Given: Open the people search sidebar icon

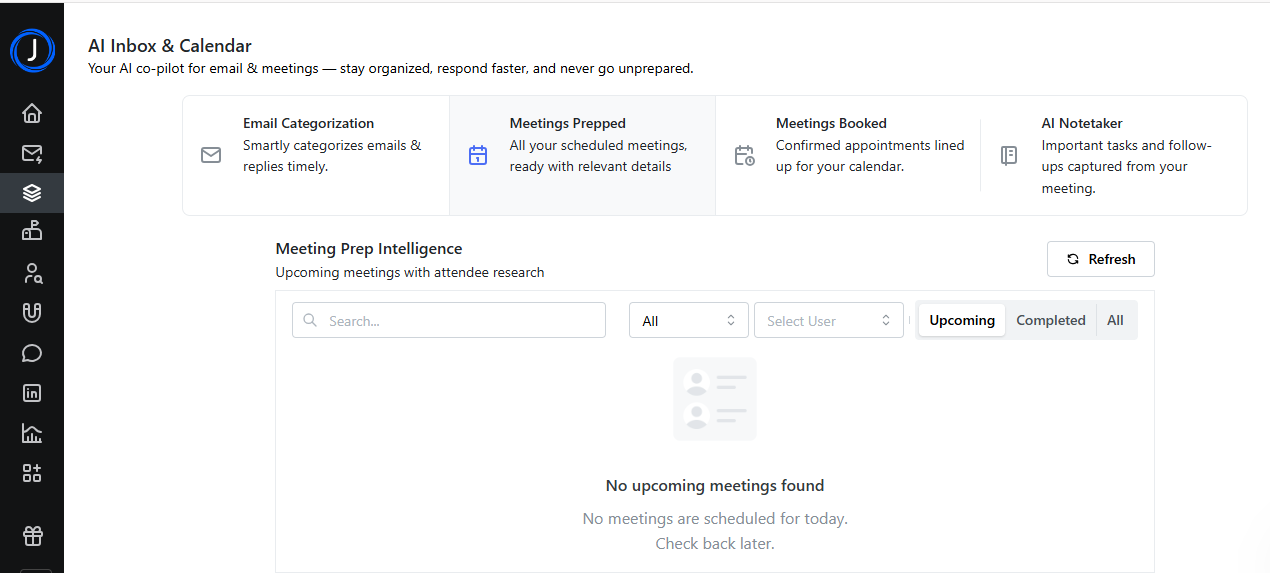Looking at the screenshot, I should click(32, 273).
